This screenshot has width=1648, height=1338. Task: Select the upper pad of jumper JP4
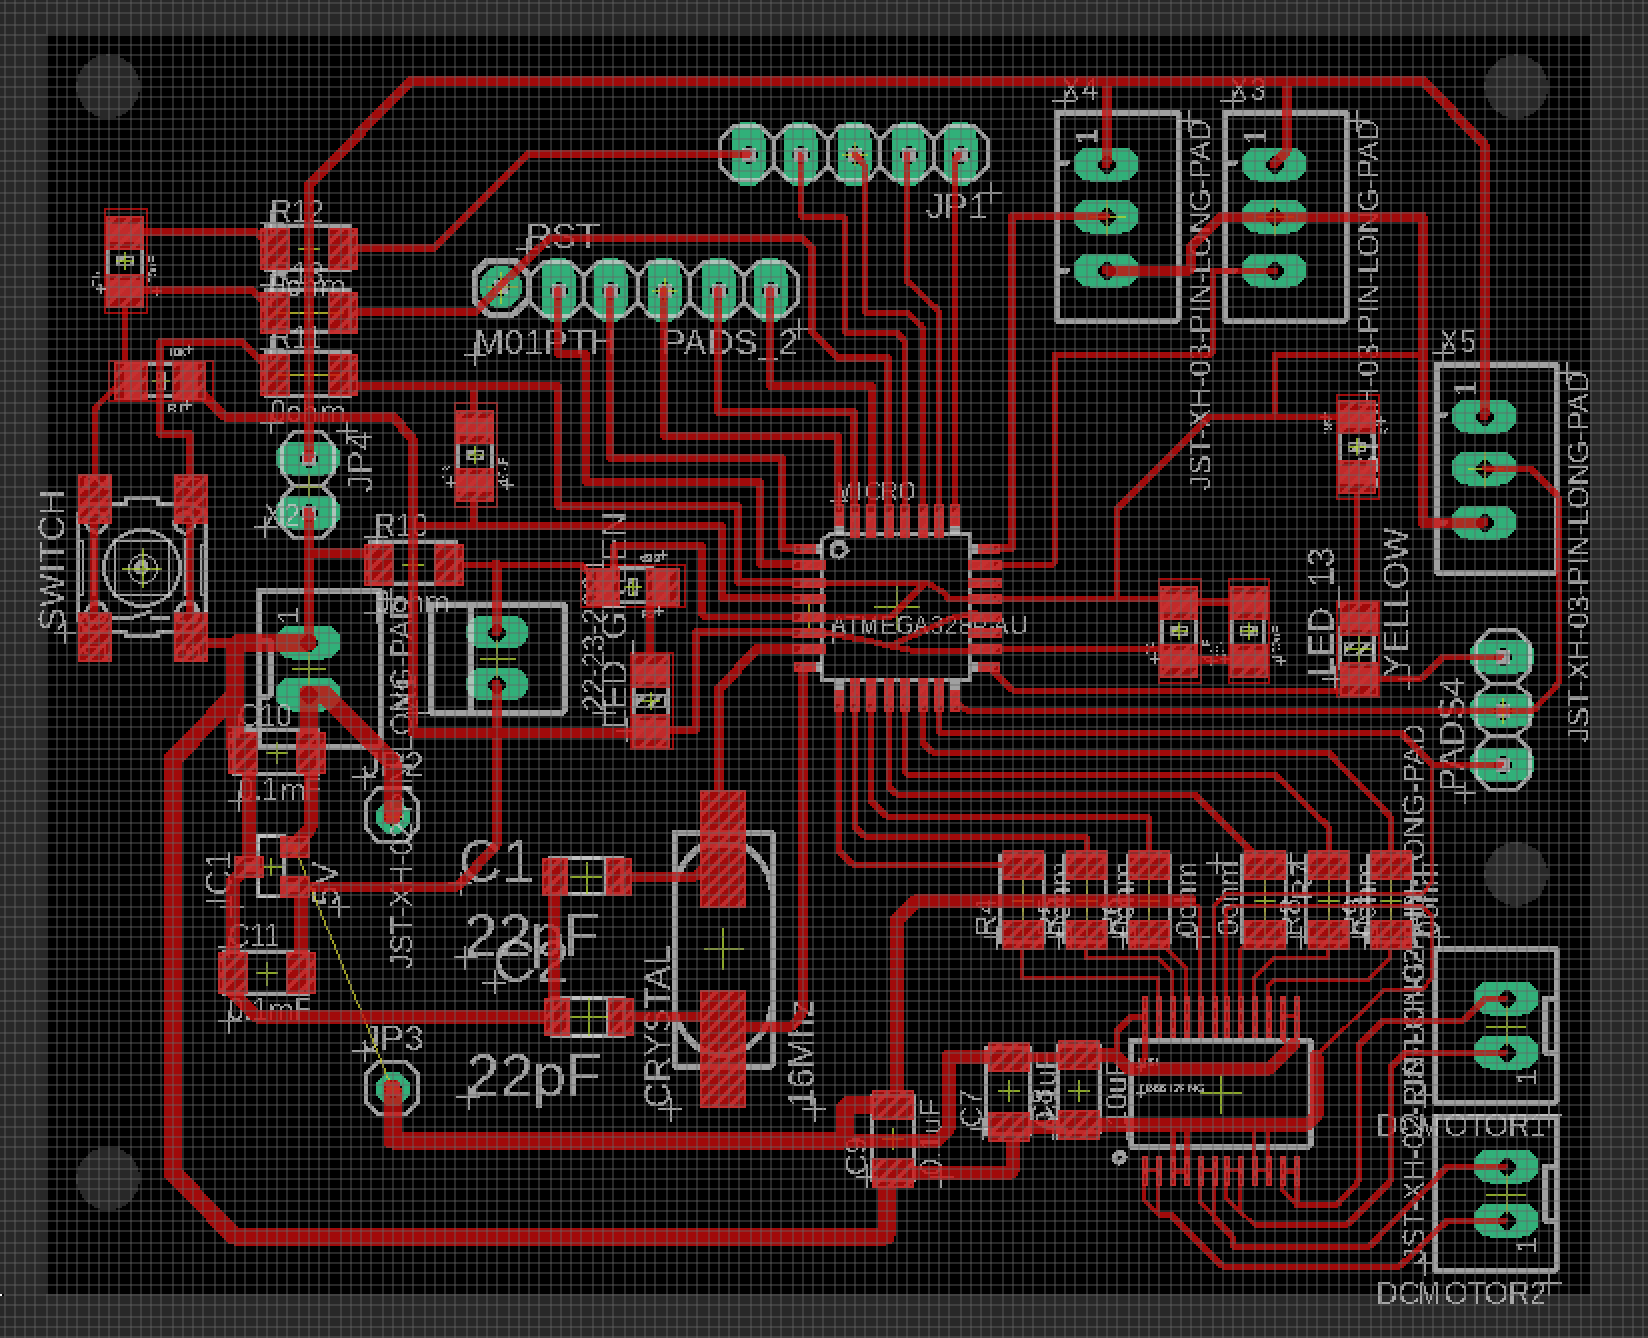coord(307,460)
